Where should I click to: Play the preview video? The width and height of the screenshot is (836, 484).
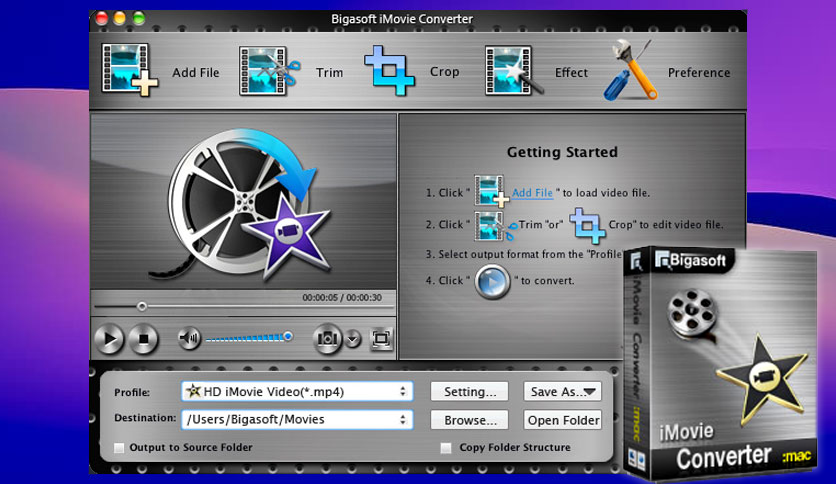click(109, 339)
